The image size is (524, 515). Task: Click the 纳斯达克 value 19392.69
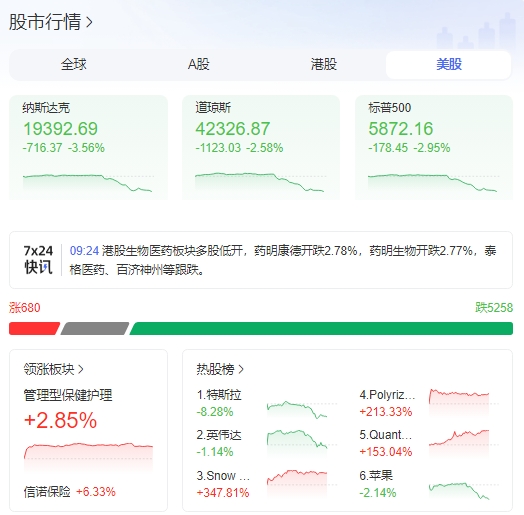[x=60, y=129]
